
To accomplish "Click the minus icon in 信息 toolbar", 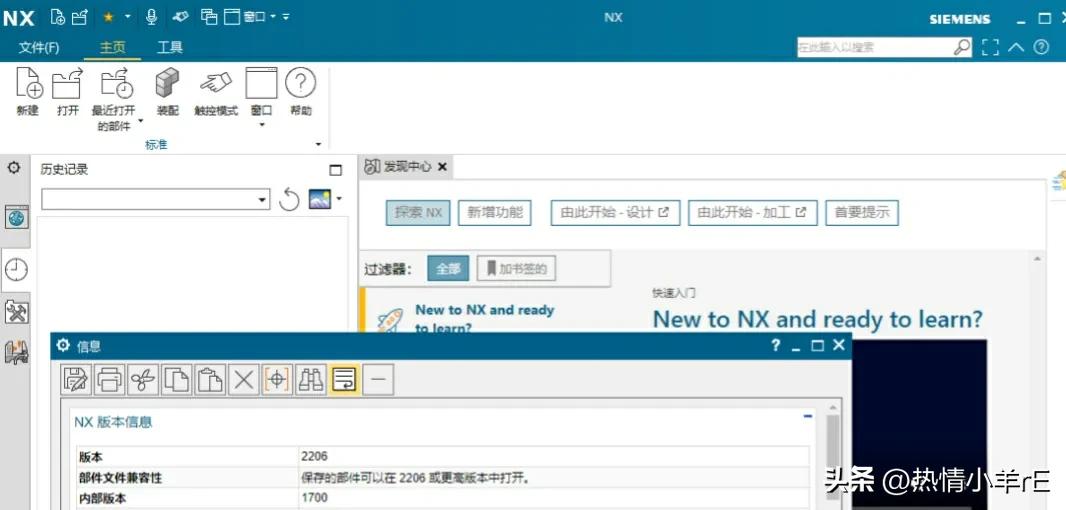I will (x=378, y=380).
